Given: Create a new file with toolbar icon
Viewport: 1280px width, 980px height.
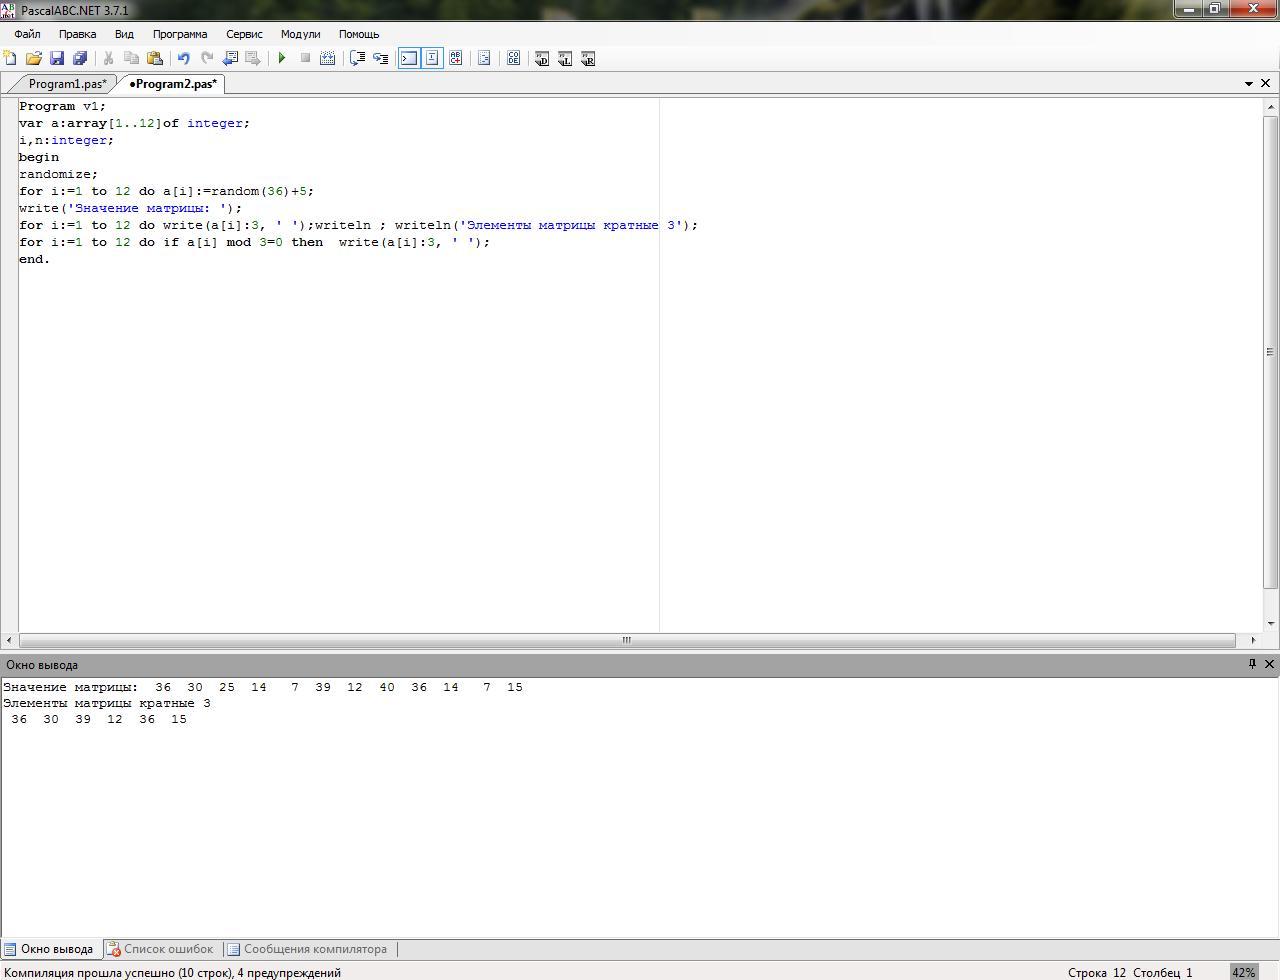Looking at the screenshot, I should (10, 58).
